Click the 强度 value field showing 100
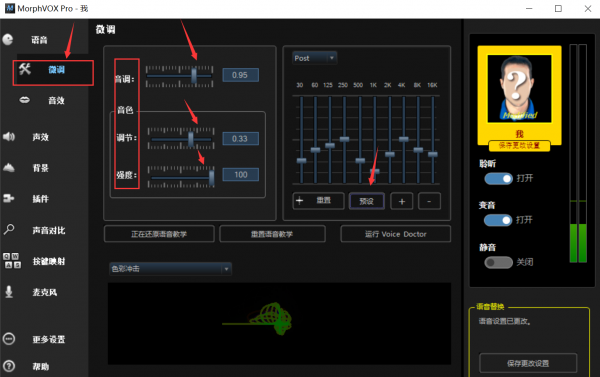Screen dimensions: 600x377 tap(241, 175)
